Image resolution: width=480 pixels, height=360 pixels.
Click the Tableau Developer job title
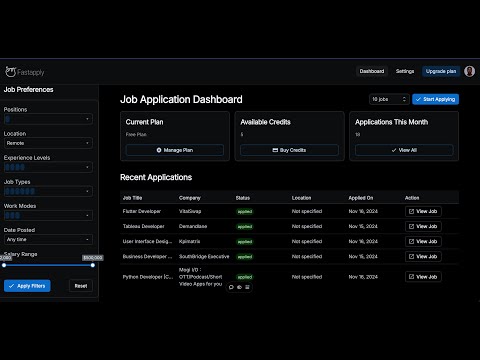[143, 226]
